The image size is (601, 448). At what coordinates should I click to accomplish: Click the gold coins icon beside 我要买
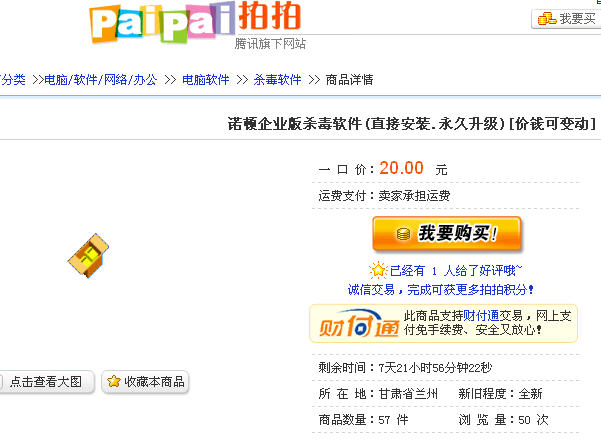(x=547, y=18)
